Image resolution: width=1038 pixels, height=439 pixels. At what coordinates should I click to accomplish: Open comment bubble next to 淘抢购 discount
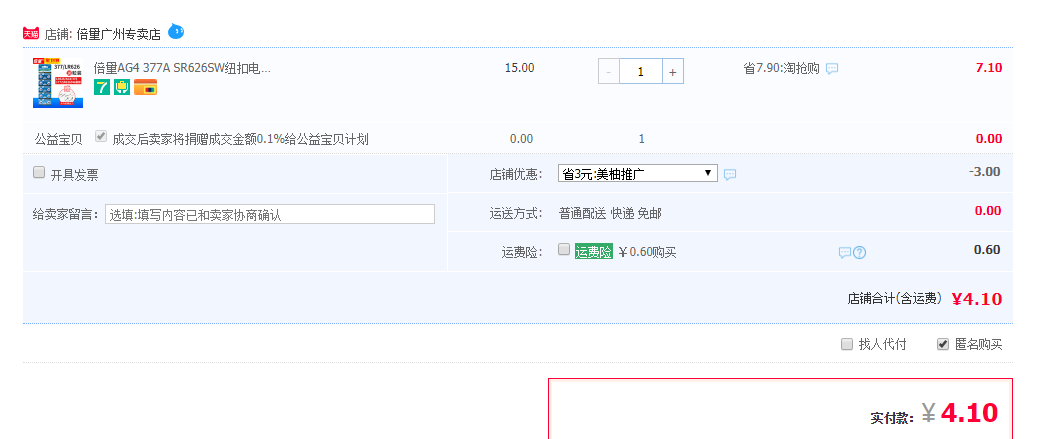[832, 69]
